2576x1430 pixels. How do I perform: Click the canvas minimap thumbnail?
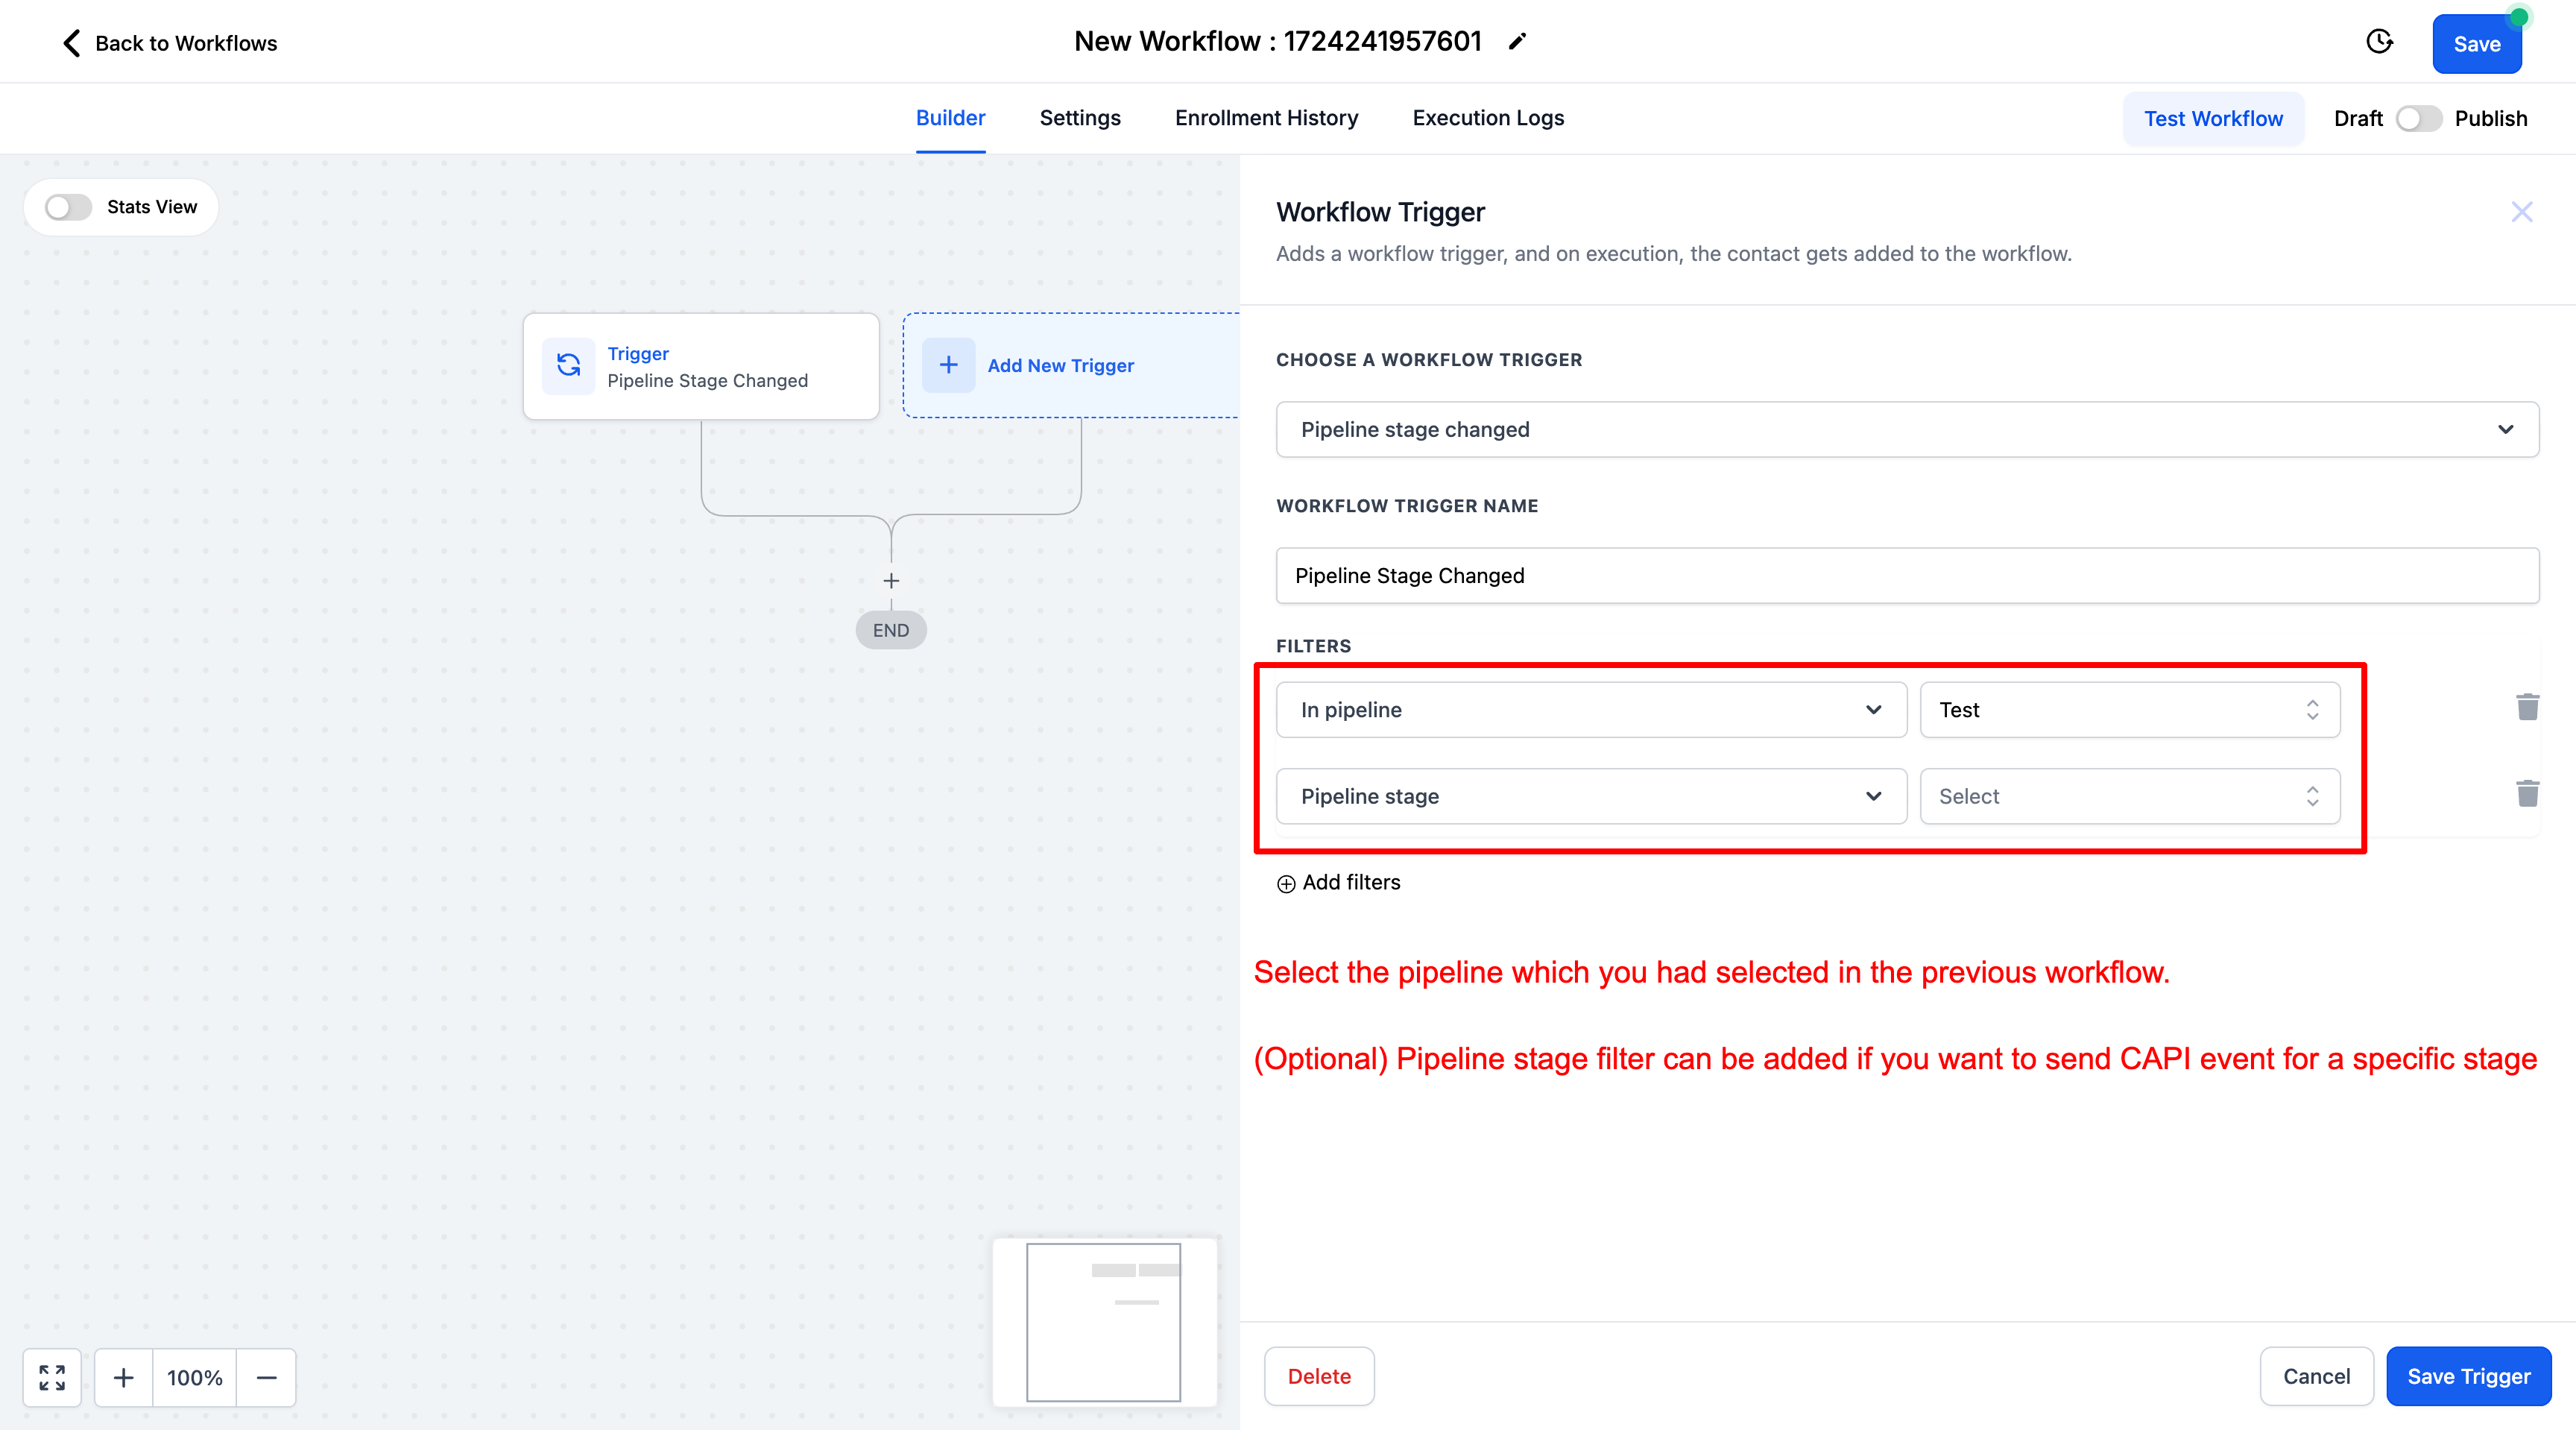click(x=1104, y=1321)
